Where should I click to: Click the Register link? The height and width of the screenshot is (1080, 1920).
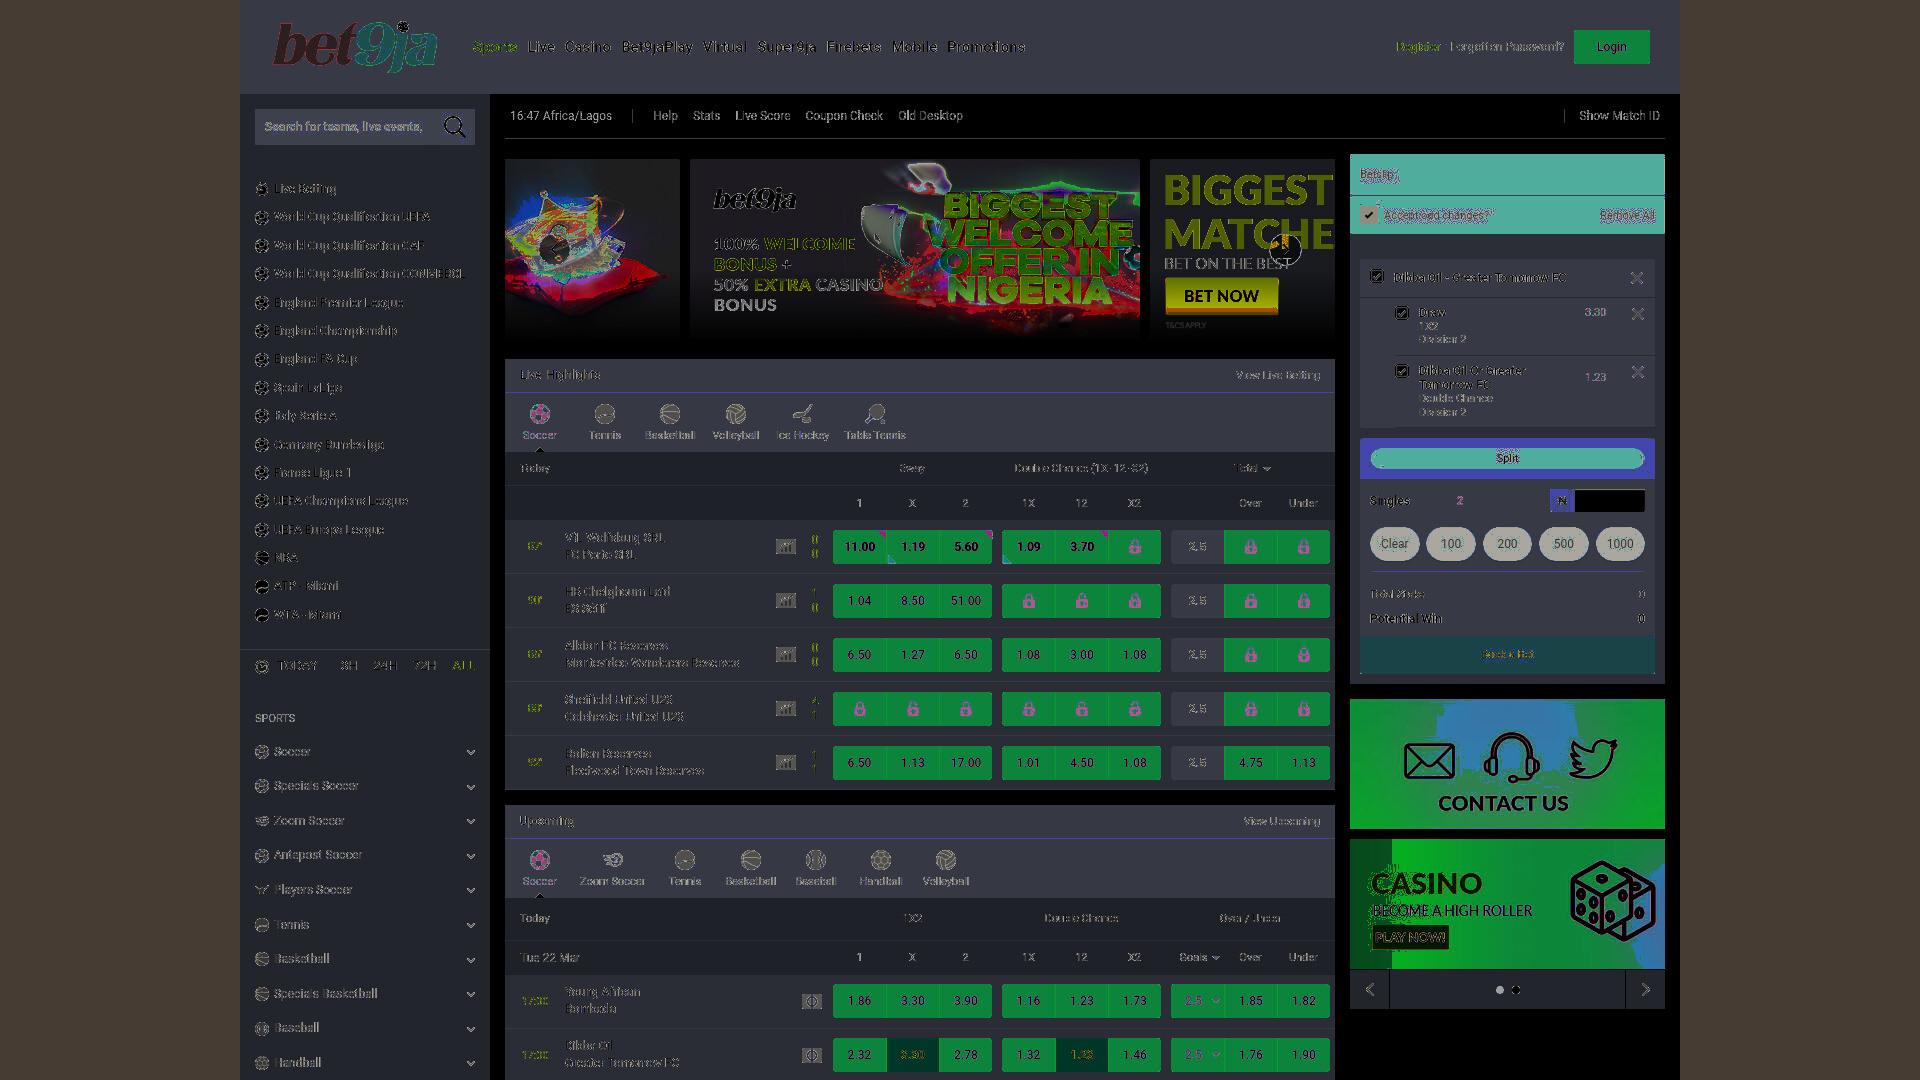tap(1418, 47)
